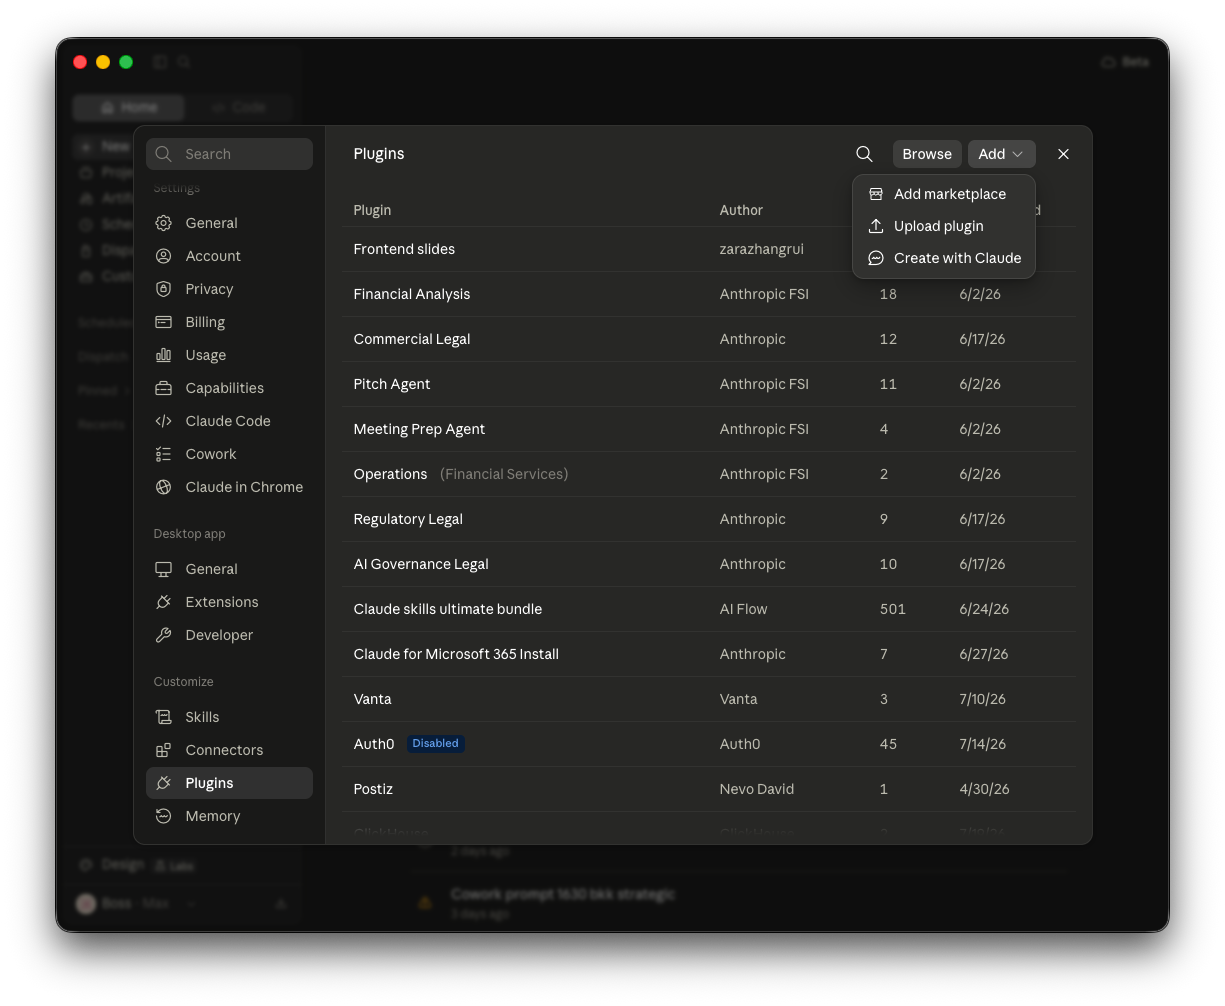The image size is (1225, 1006).
Task: Open Extensions plug icon
Action: [163, 602]
